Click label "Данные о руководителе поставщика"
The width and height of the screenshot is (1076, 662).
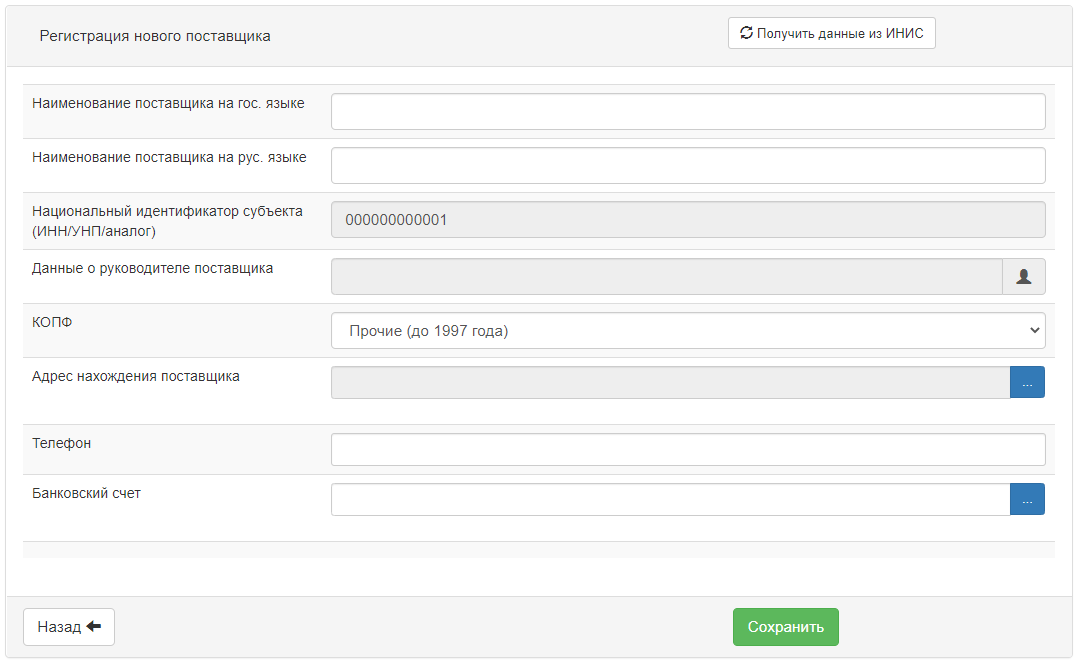pos(152,268)
